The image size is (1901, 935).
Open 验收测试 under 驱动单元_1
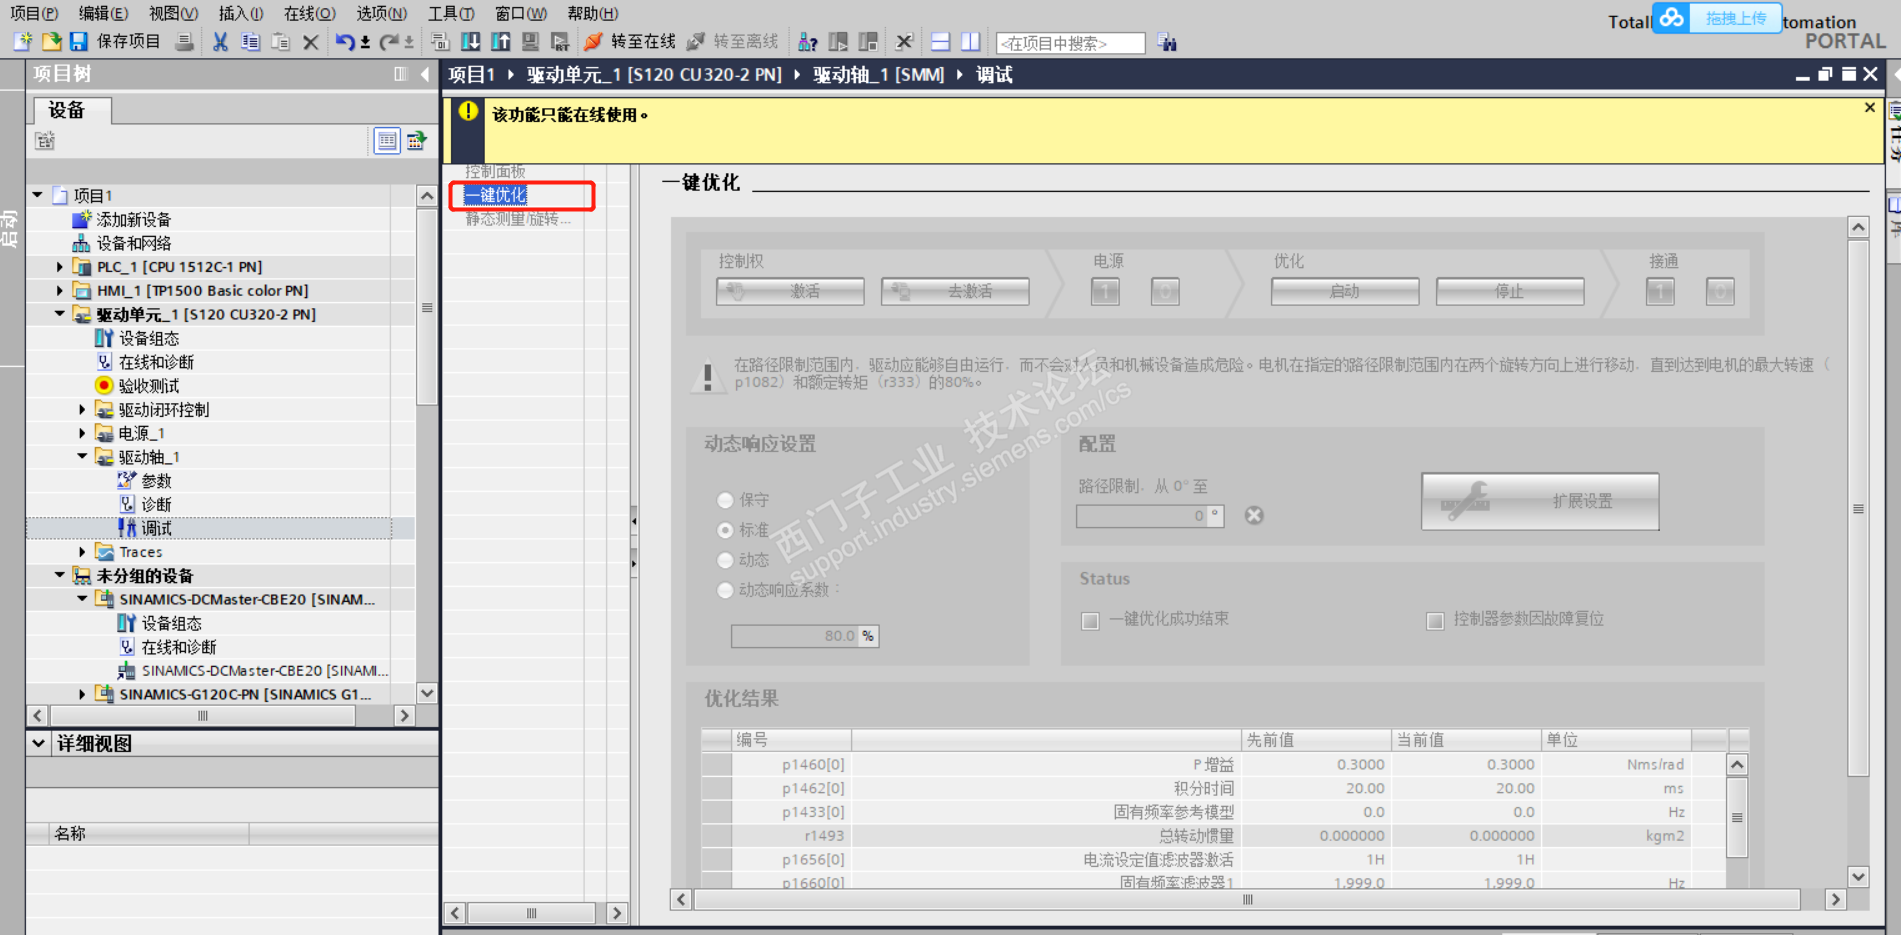click(149, 386)
